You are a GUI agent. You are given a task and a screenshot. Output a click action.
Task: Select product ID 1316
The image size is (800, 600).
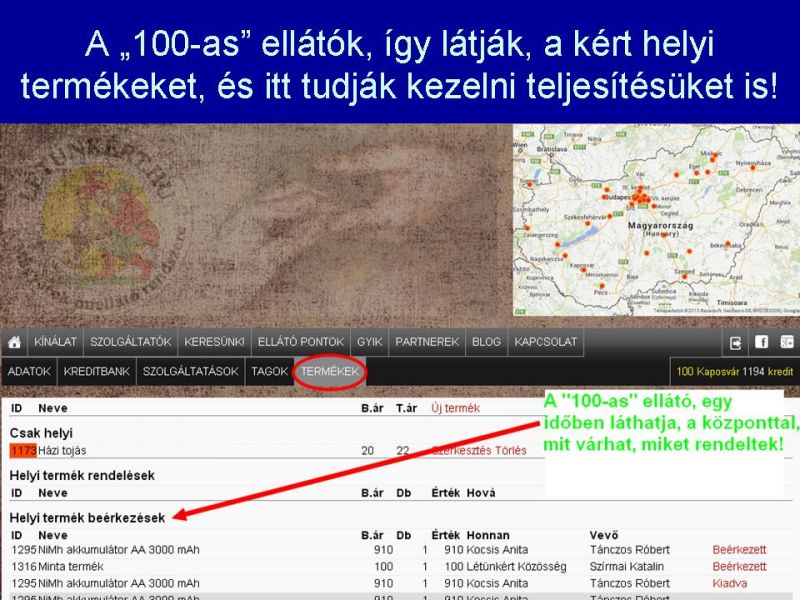pyautogui.click(x=23, y=566)
